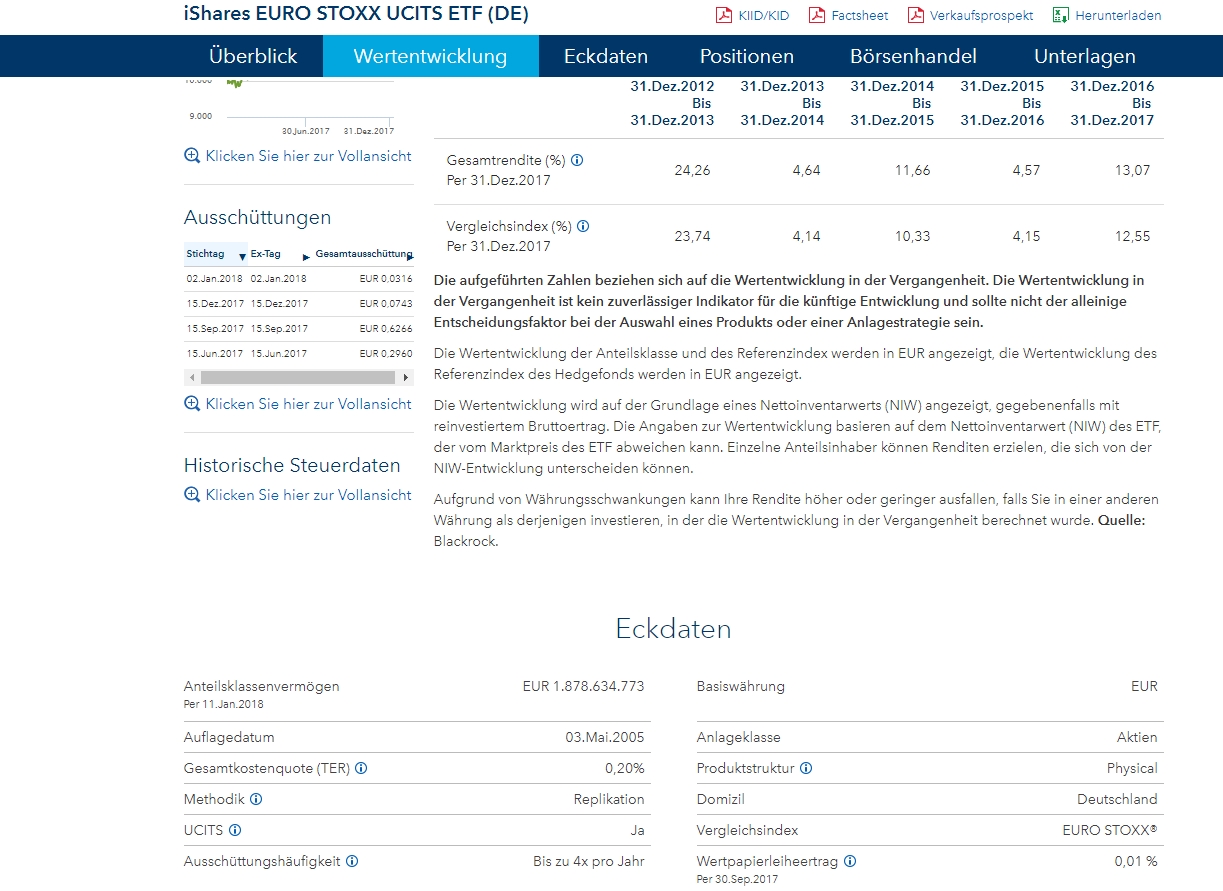This screenshot has width=1223, height=891.
Task: Open the Eckdaten tab
Action: click(606, 56)
